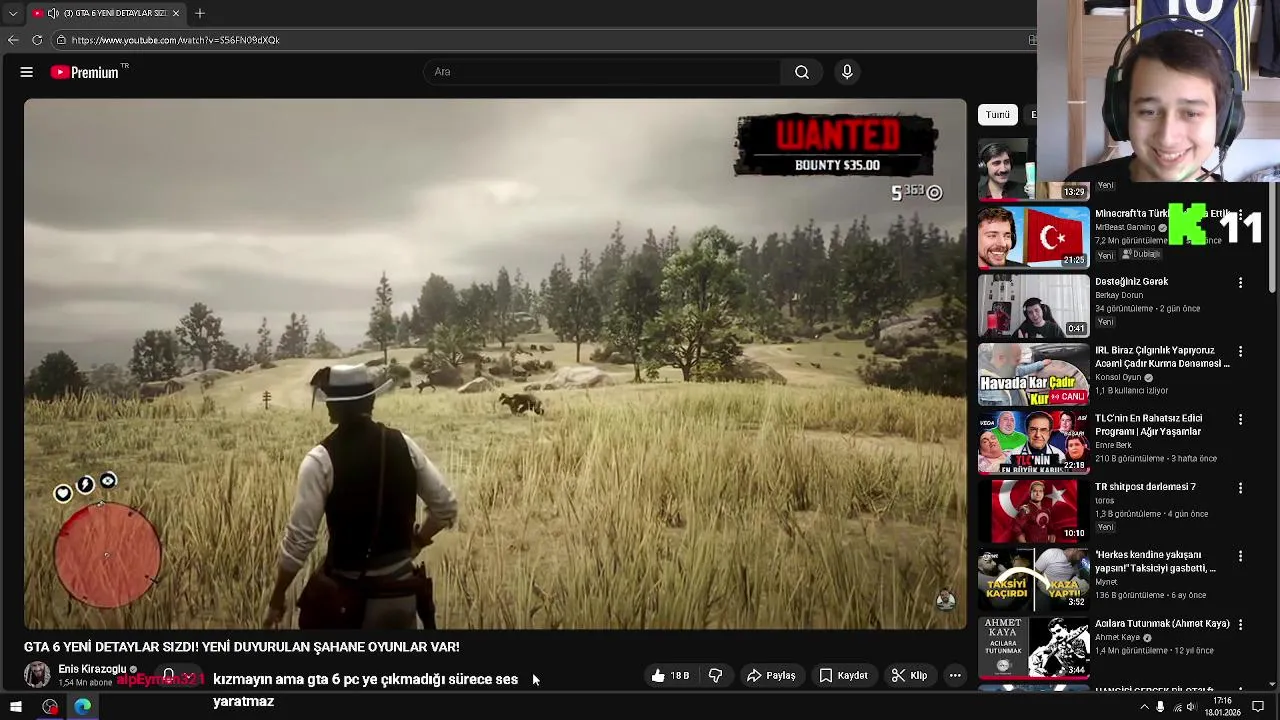Mute the tab via speaker icon
The image size is (1280, 720).
click(53, 13)
